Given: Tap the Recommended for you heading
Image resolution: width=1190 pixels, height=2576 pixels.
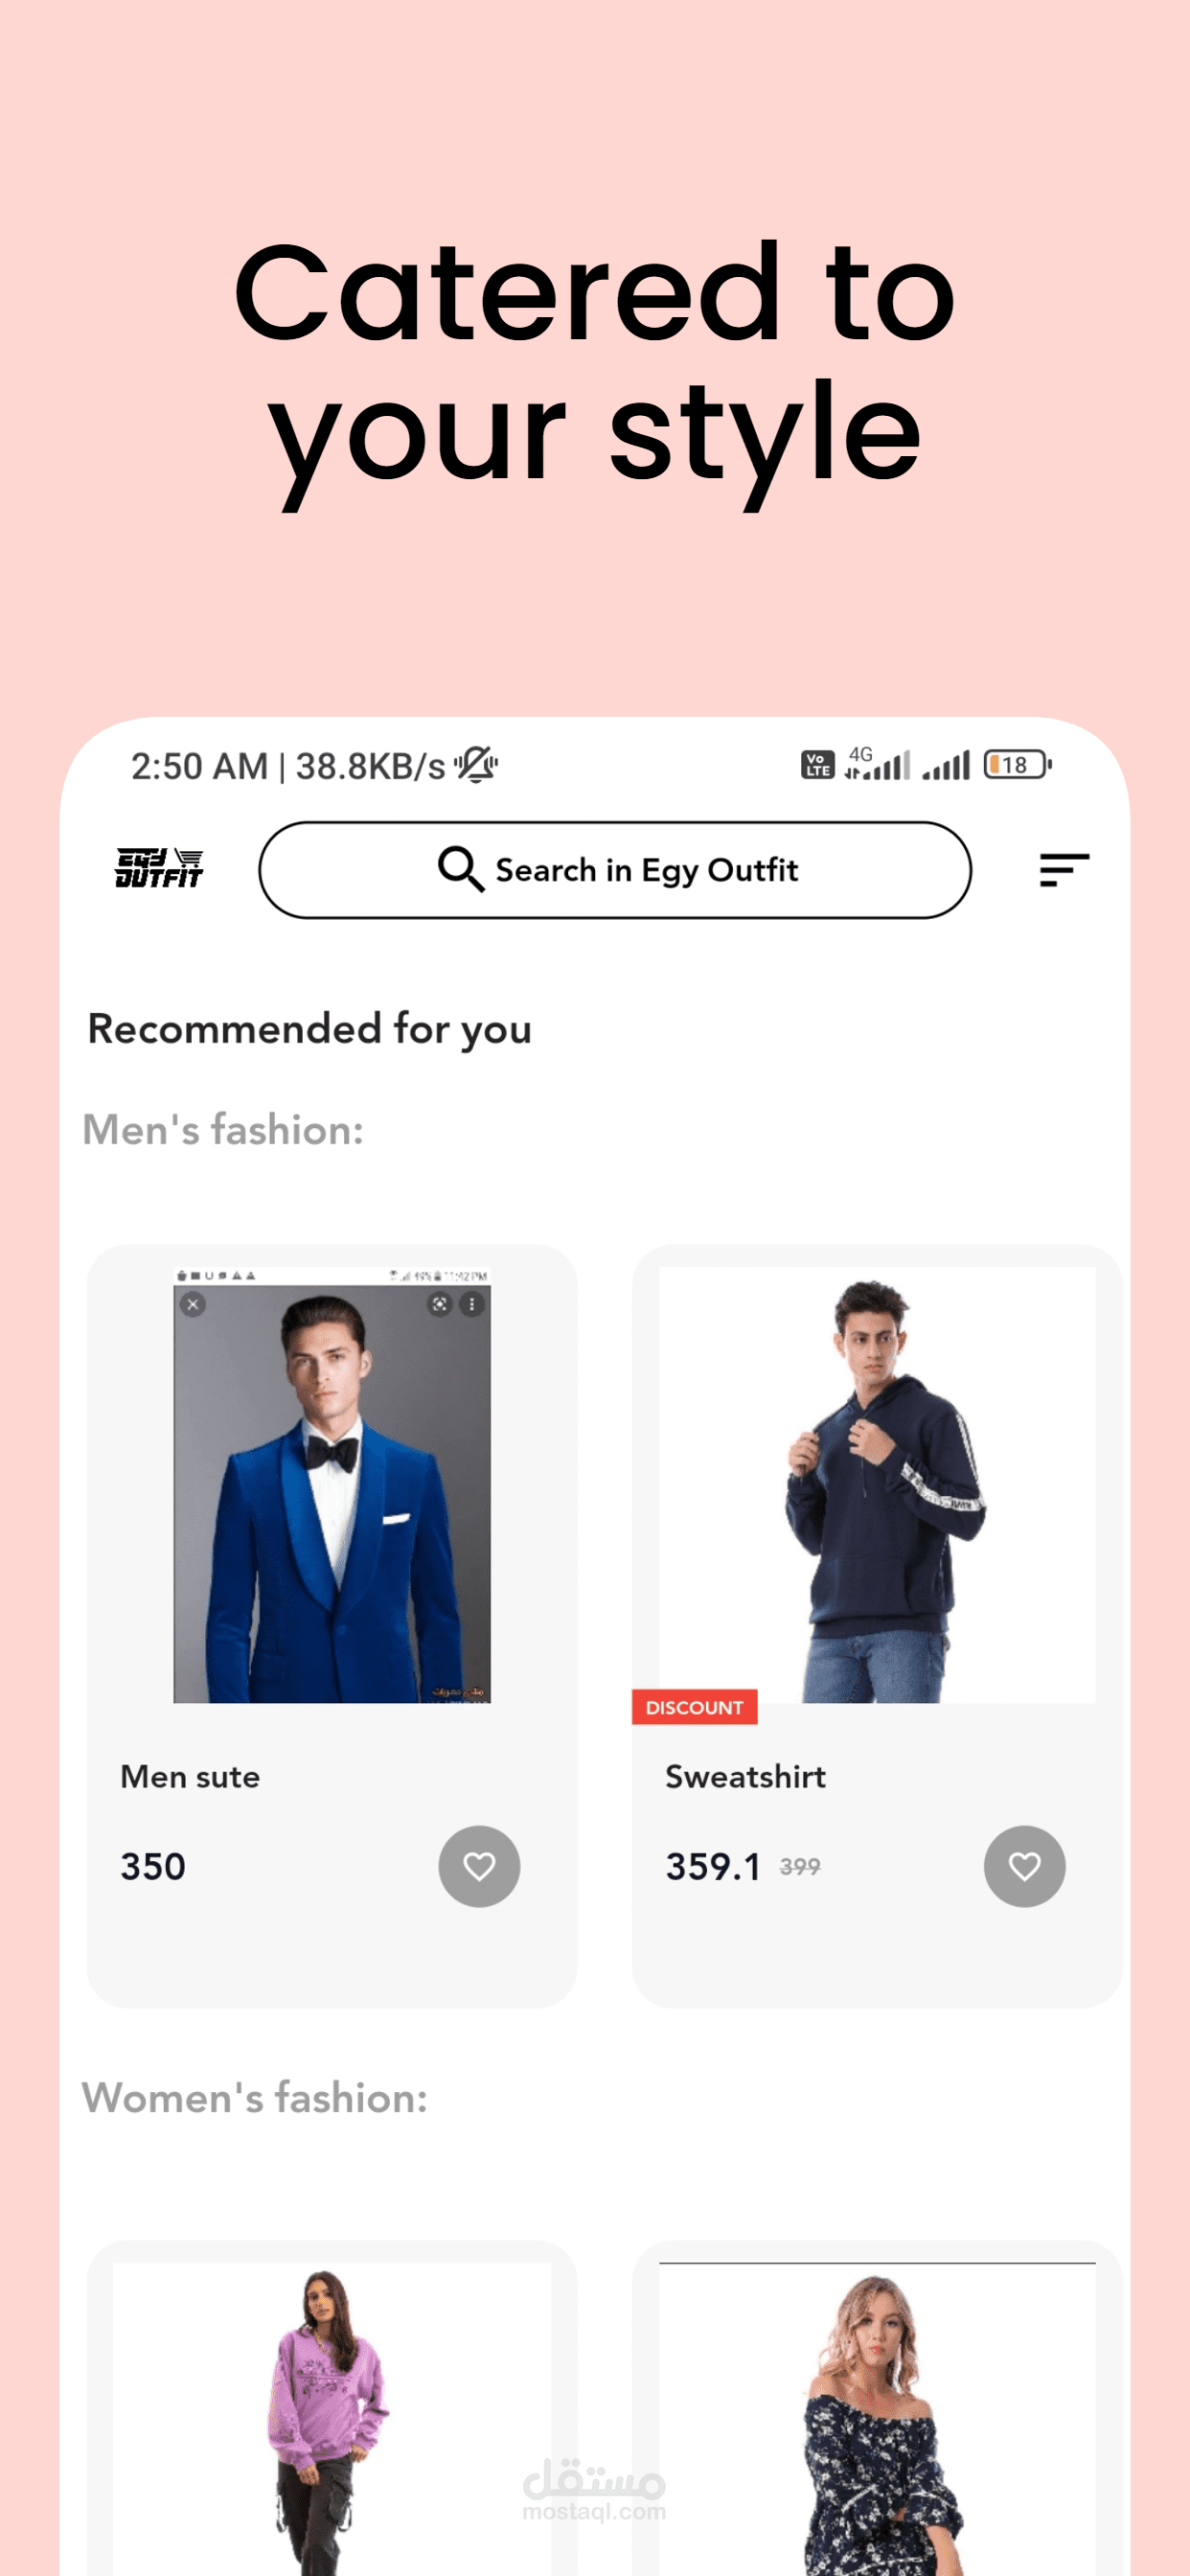Looking at the screenshot, I should tap(309, 1029).
